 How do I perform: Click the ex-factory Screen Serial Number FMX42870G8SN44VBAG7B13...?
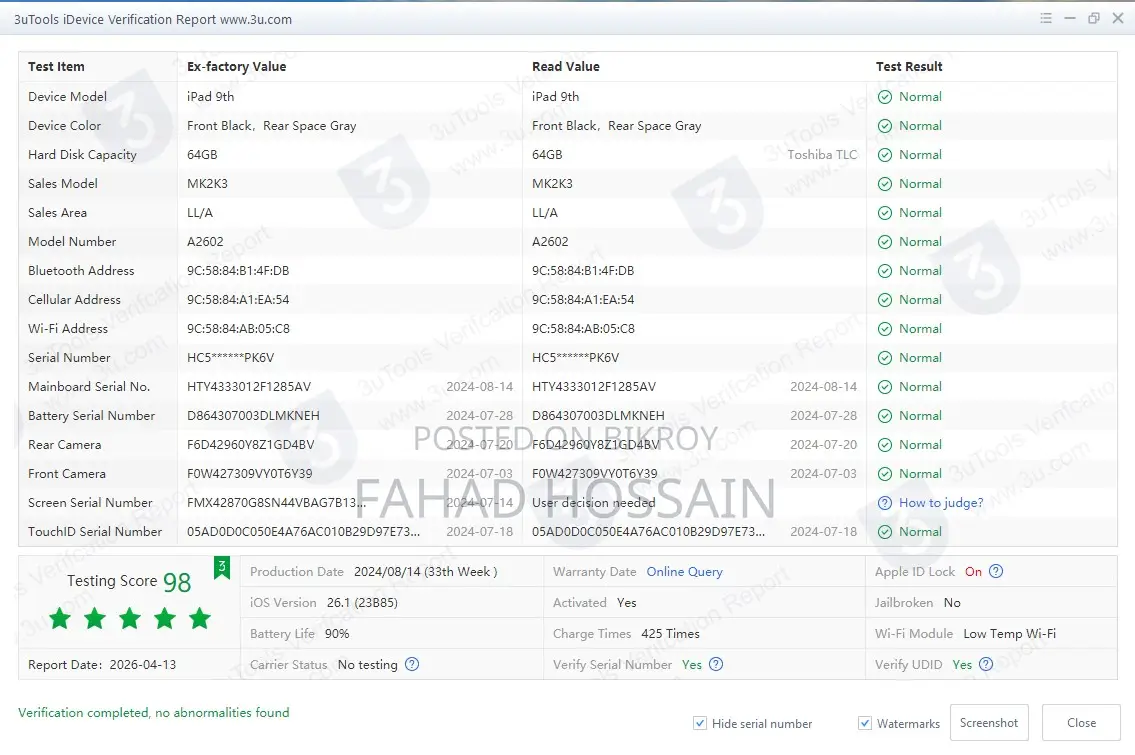277,502
